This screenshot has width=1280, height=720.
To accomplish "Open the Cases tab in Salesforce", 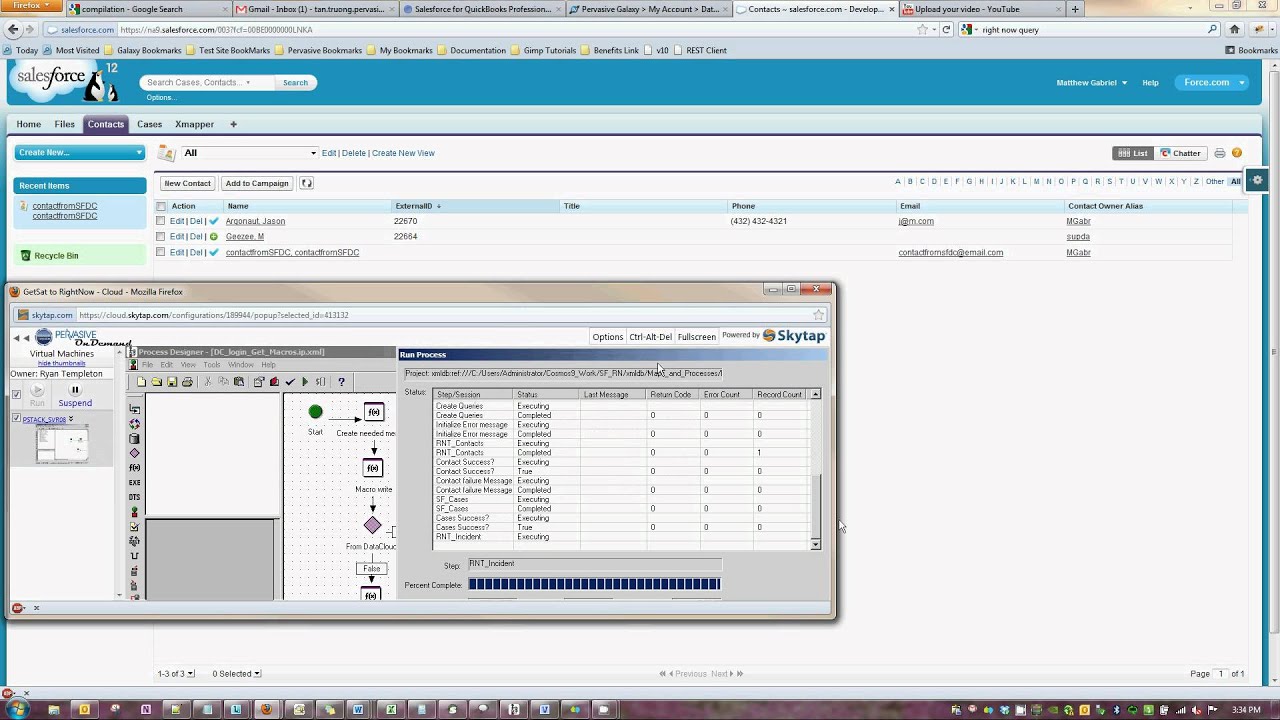I will pyautogui.click(x=150, y=124).
